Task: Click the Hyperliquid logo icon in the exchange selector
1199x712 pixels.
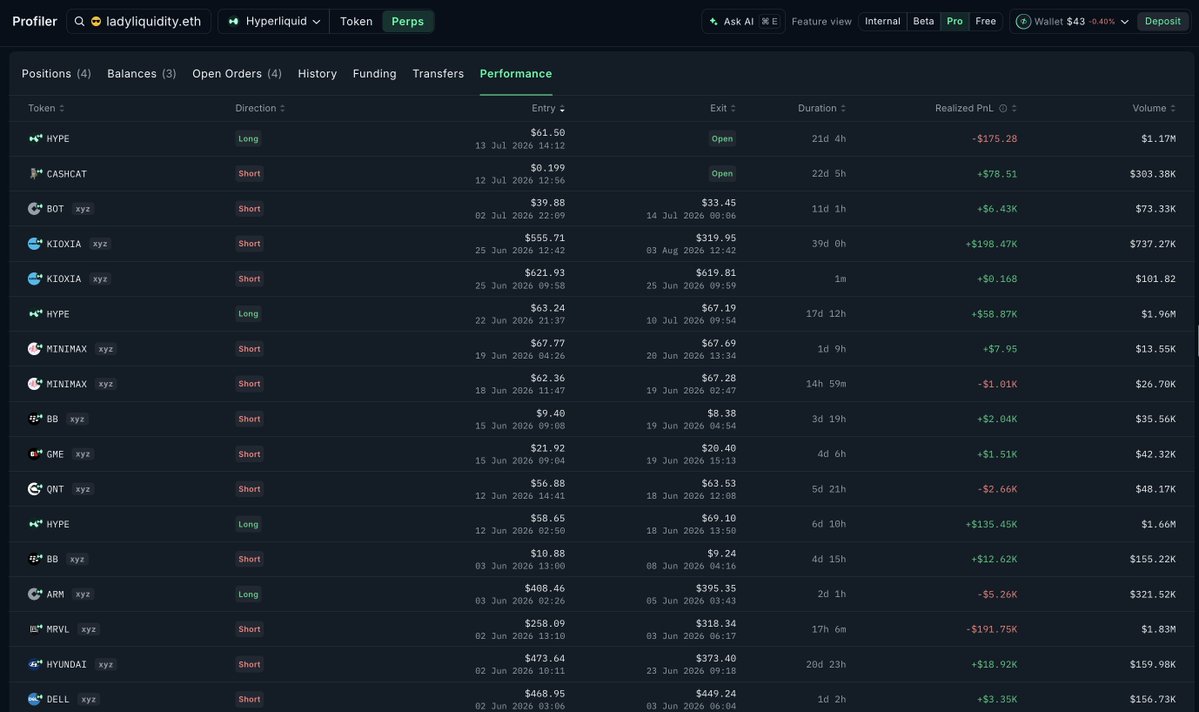Action: coord(233,21)
